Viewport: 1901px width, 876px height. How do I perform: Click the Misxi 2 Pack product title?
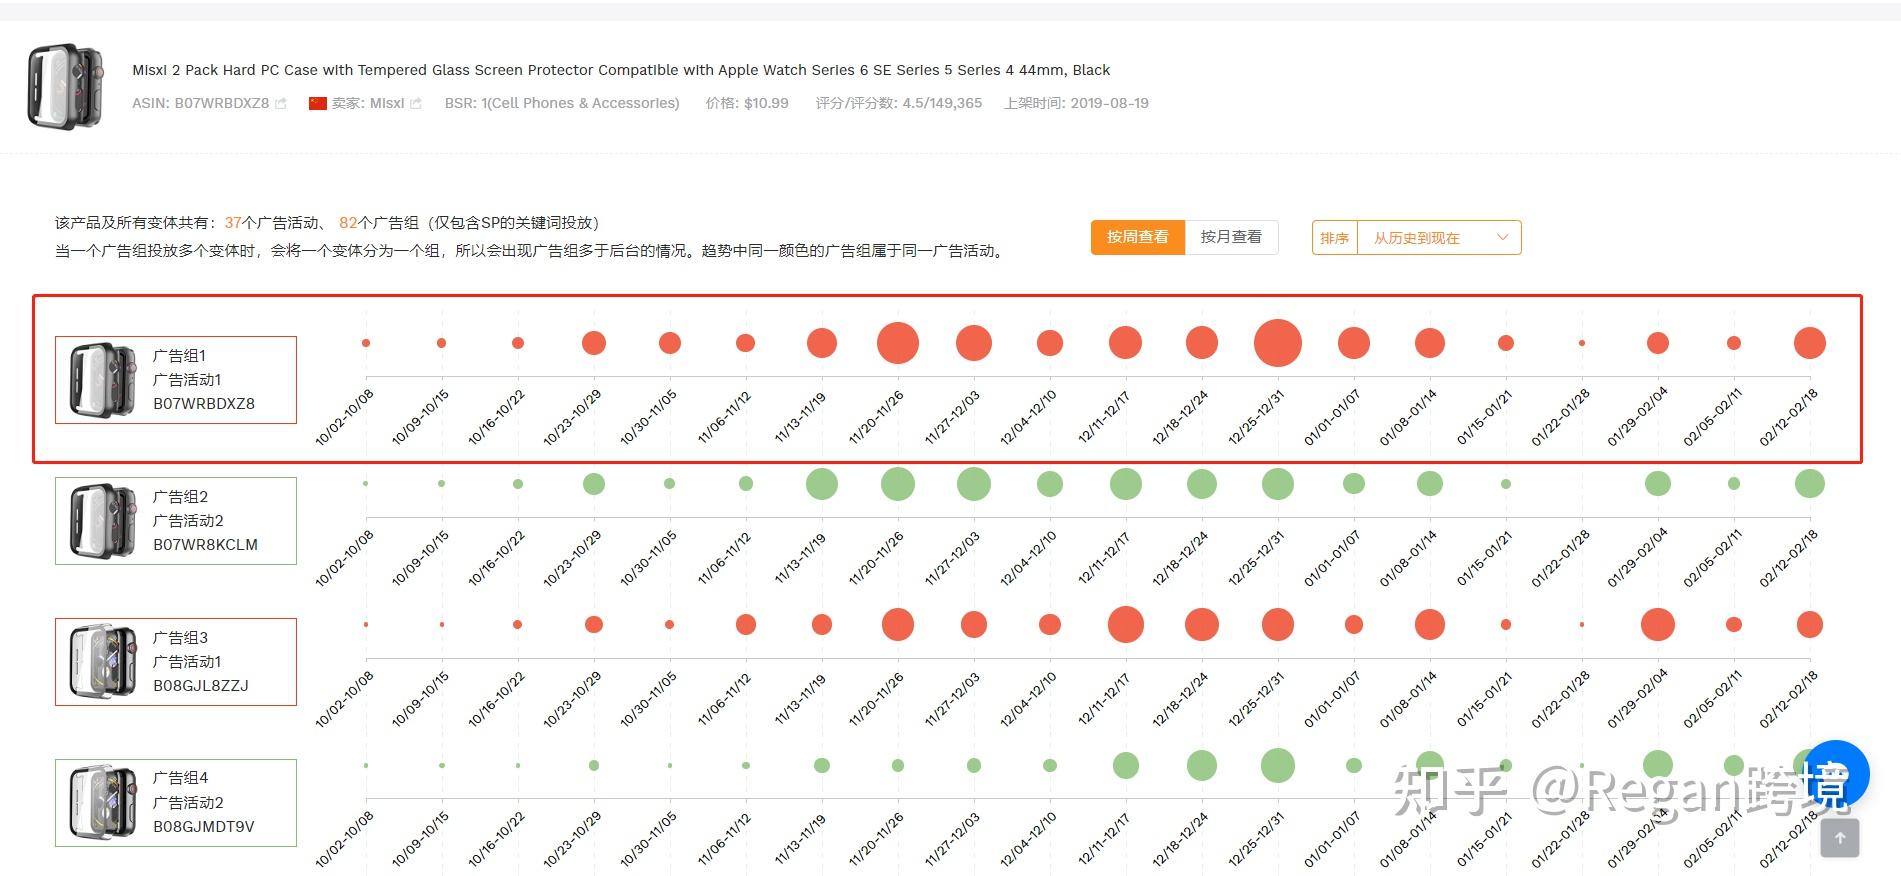pos(621,70)
